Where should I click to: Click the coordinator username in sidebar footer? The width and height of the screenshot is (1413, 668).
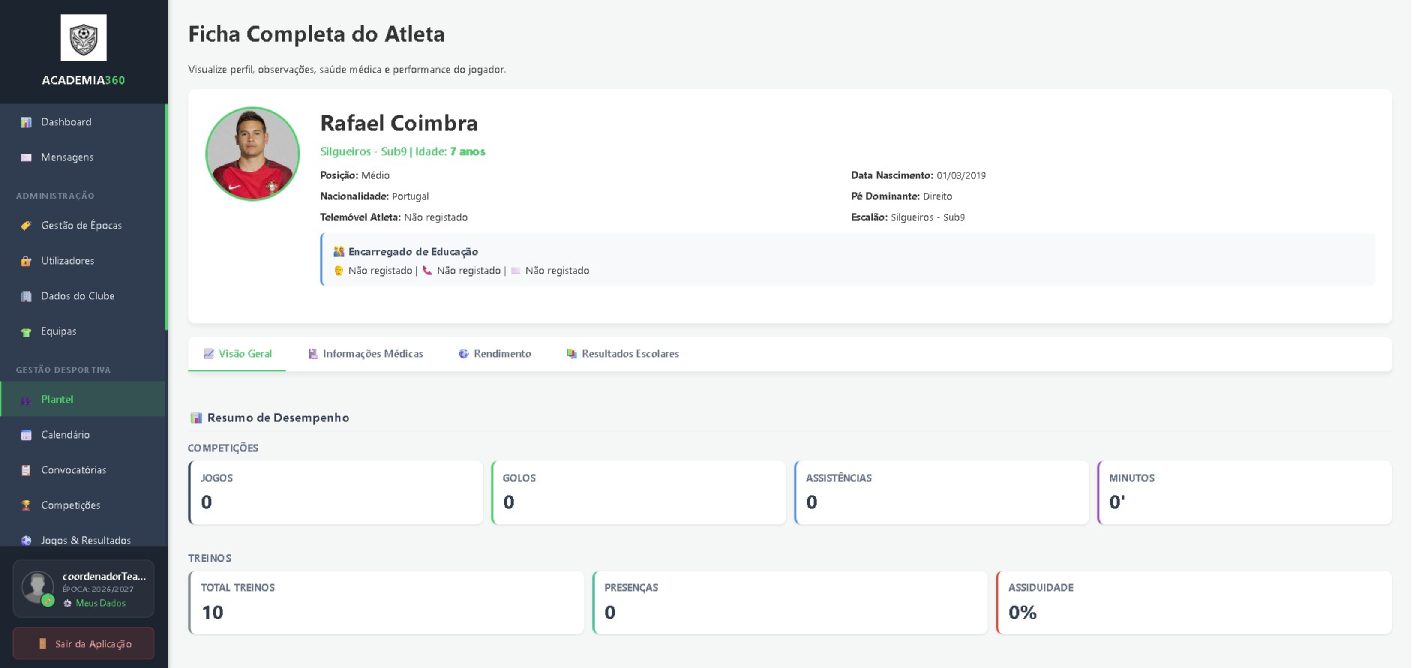[104, 576]
